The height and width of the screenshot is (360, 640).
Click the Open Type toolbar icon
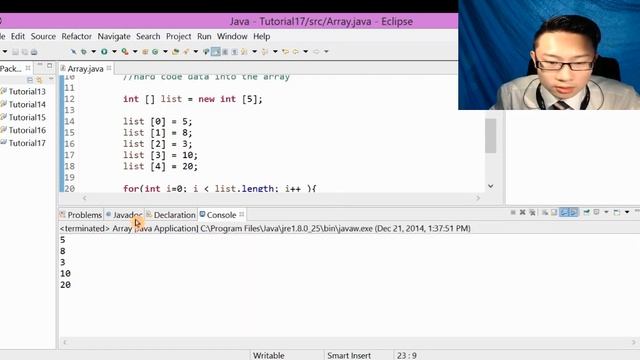176,52
